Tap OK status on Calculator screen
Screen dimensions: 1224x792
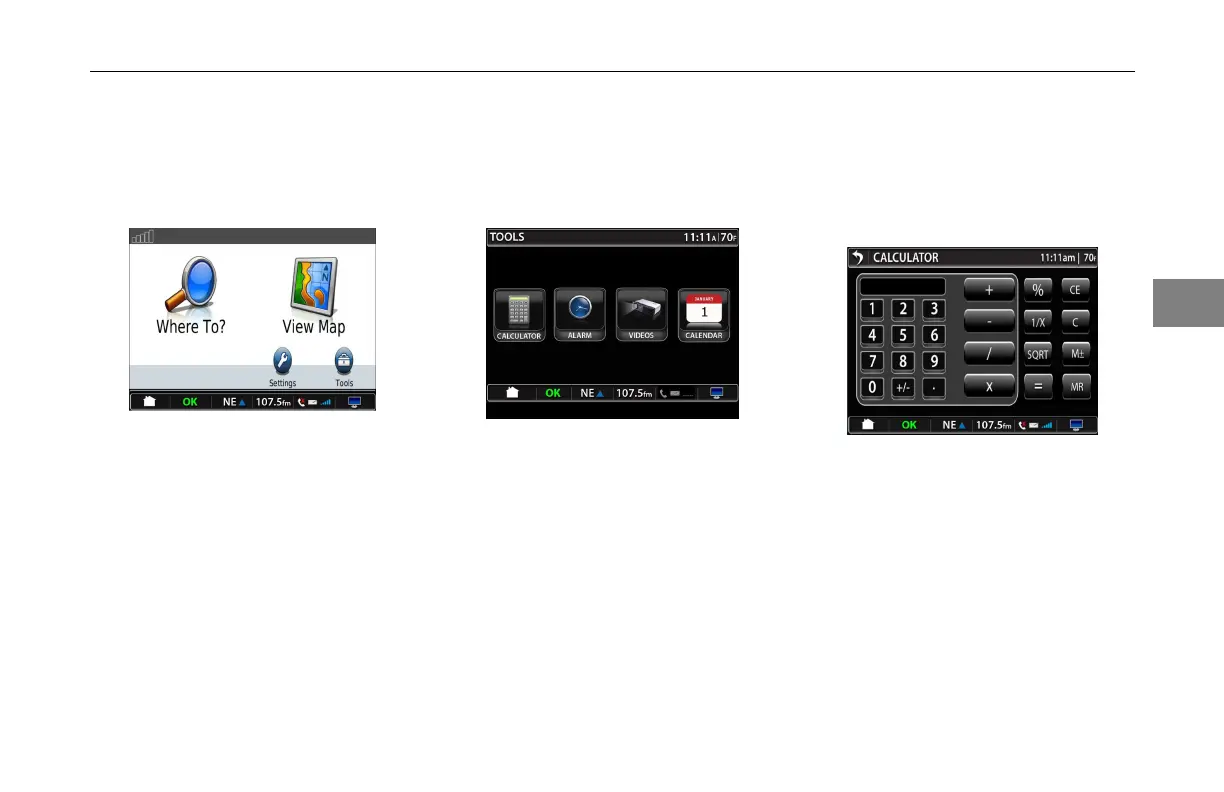pos(909,425)
